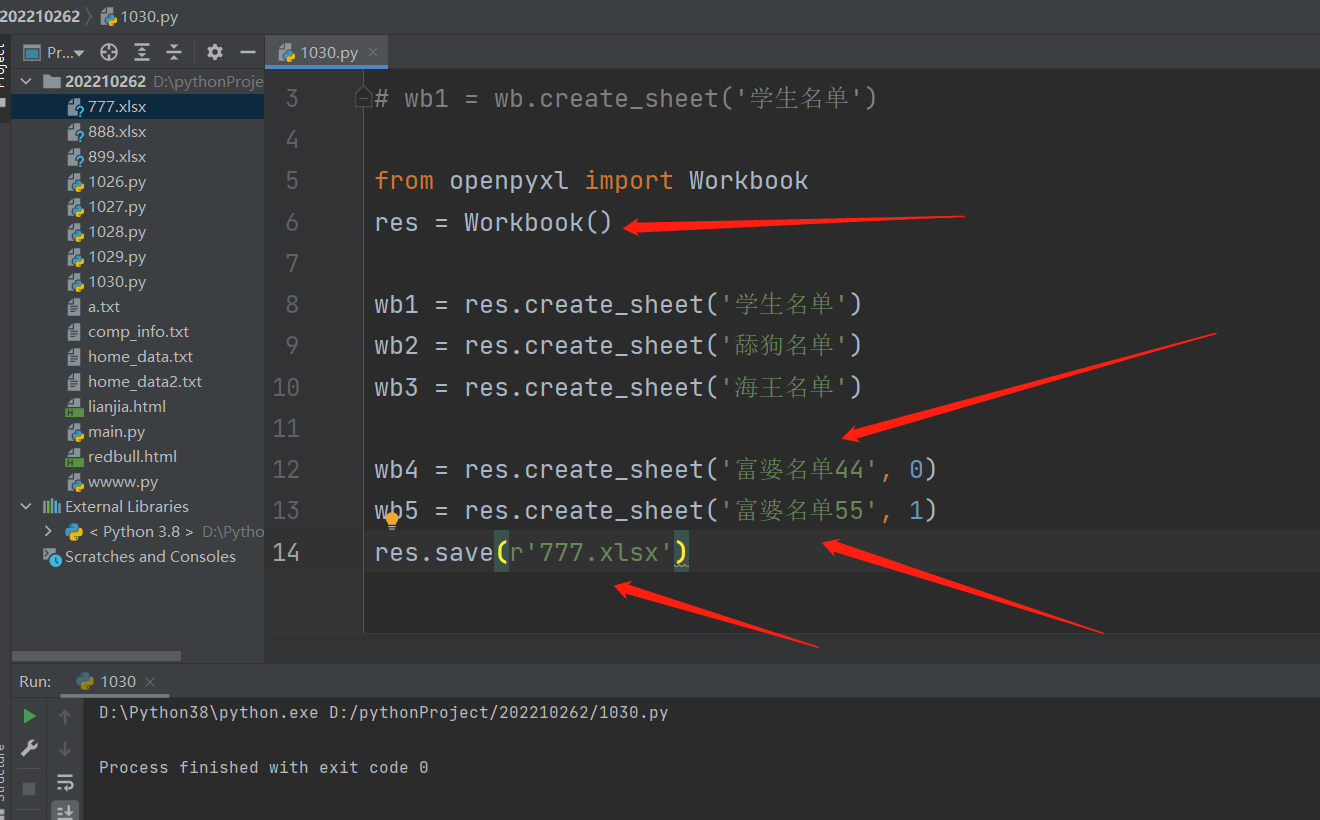The height and width of the screenshot is (820, 1320).
Task: Select home_data.txt in project tree
Action: (x=138, y=356)
